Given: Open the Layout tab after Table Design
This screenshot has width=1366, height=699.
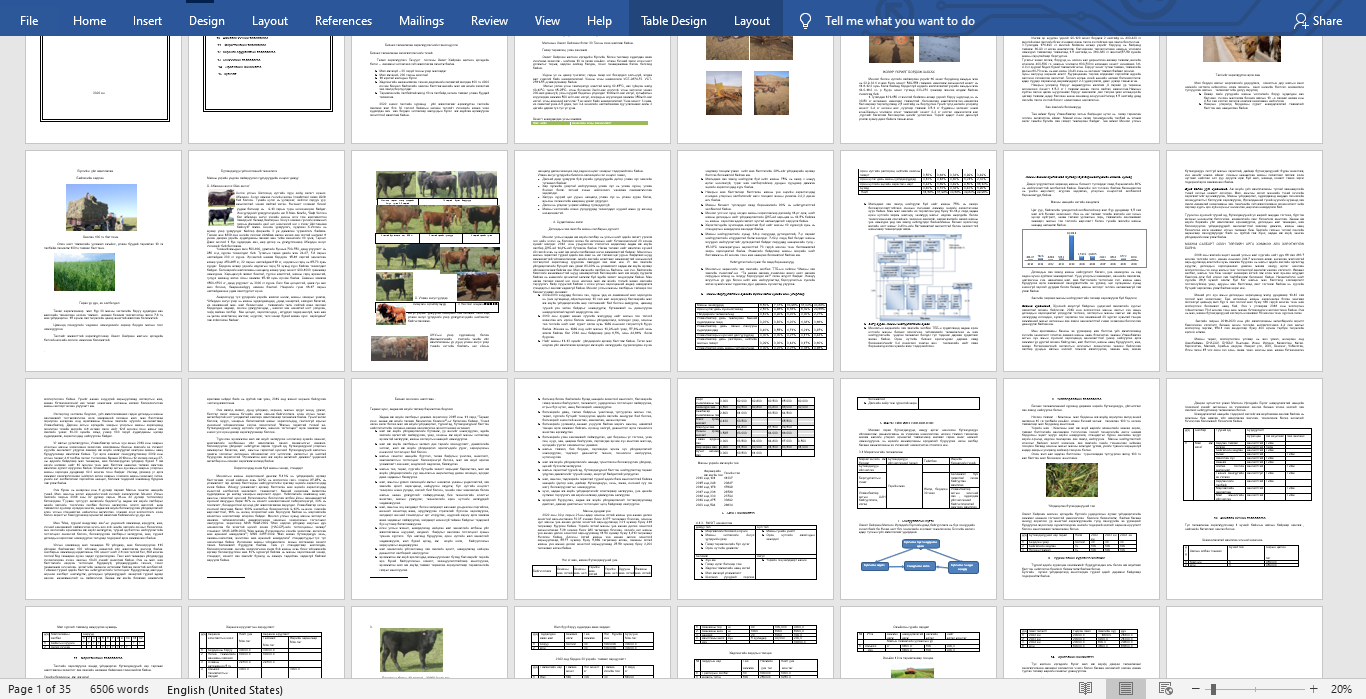Looking at the screenshot, I should tap(752, 20).
